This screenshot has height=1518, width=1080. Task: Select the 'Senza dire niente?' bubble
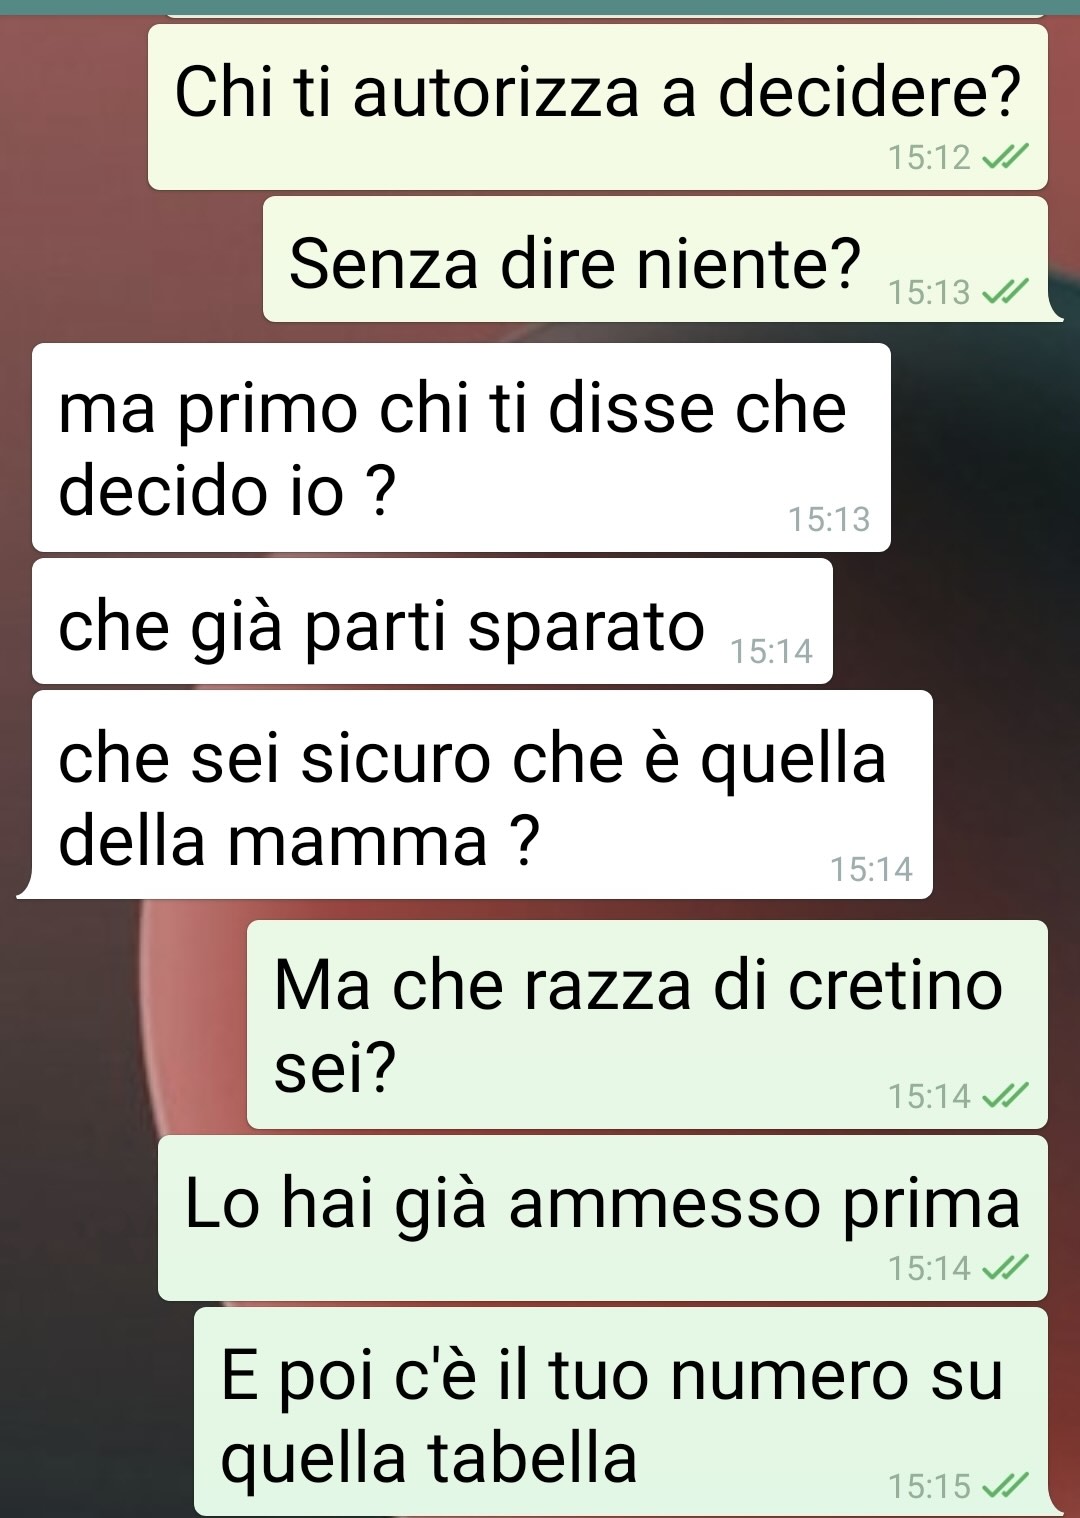click(656, 260)
